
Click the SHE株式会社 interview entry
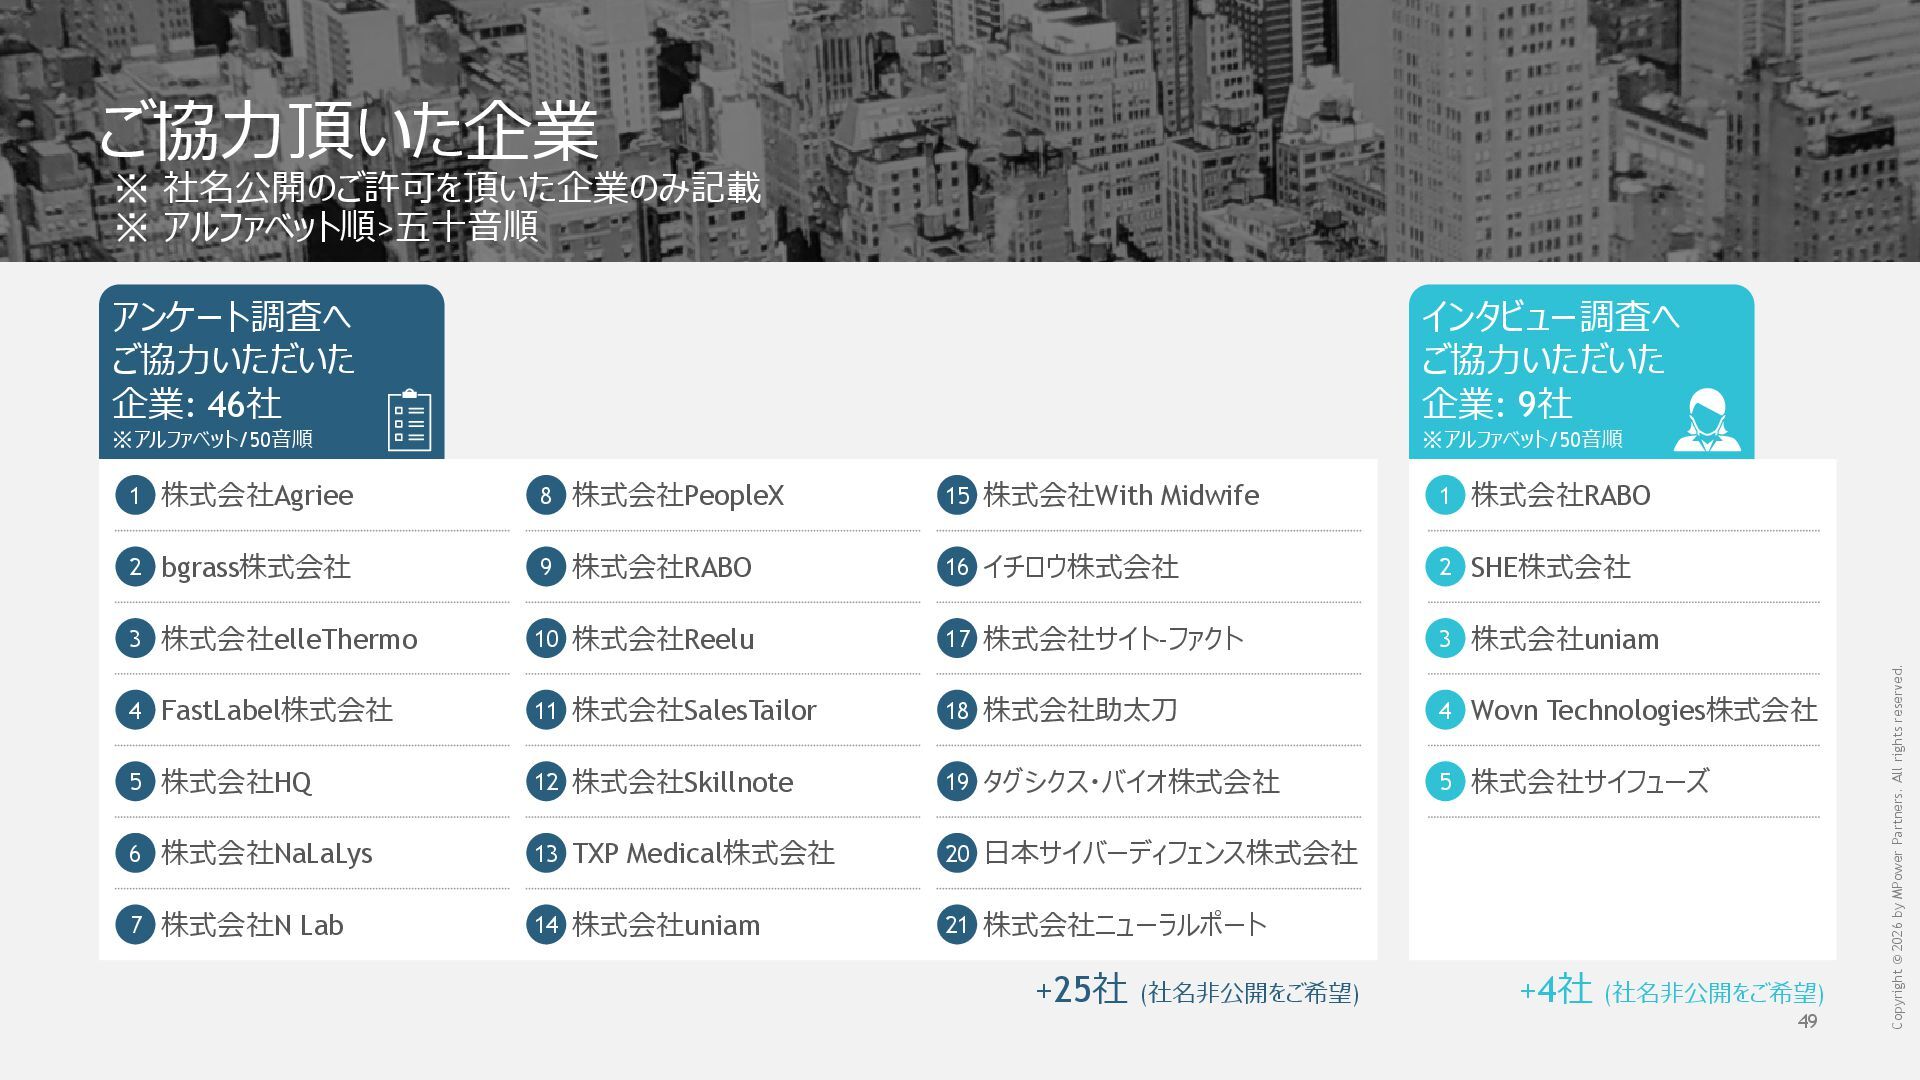[1550, 567]
